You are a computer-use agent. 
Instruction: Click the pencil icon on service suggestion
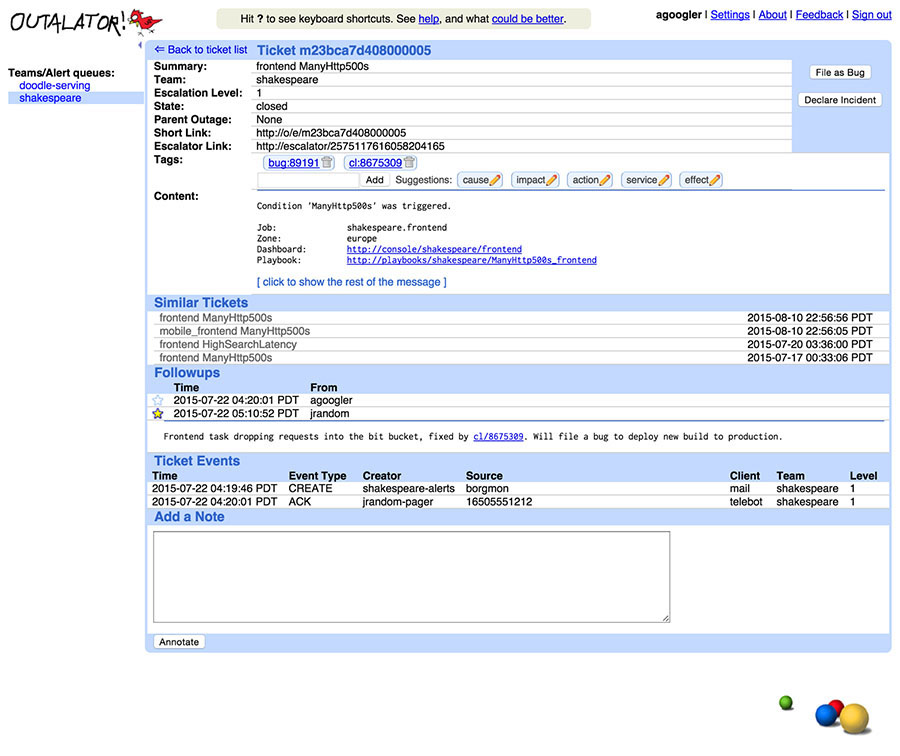[x=664, y=180]
